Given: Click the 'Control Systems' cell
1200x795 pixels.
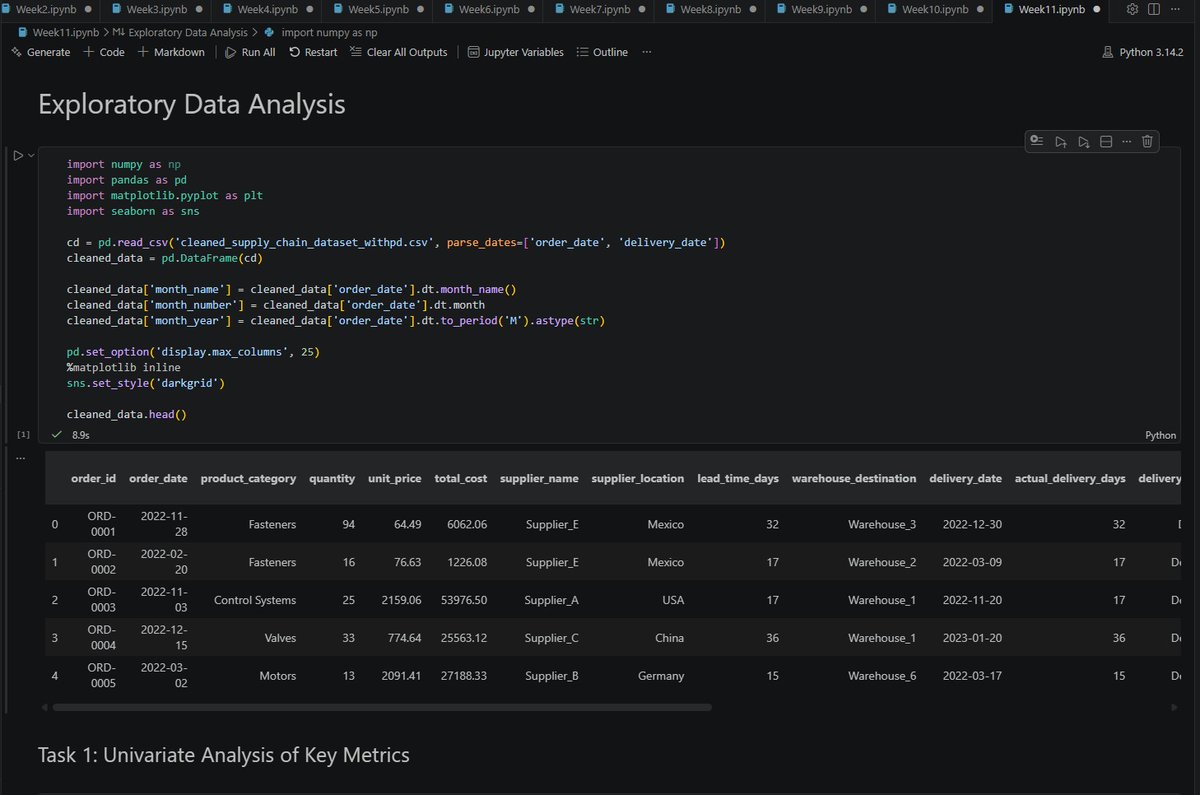Looking at the screenshot, I should pyautogui.click(x=255, y=600).
